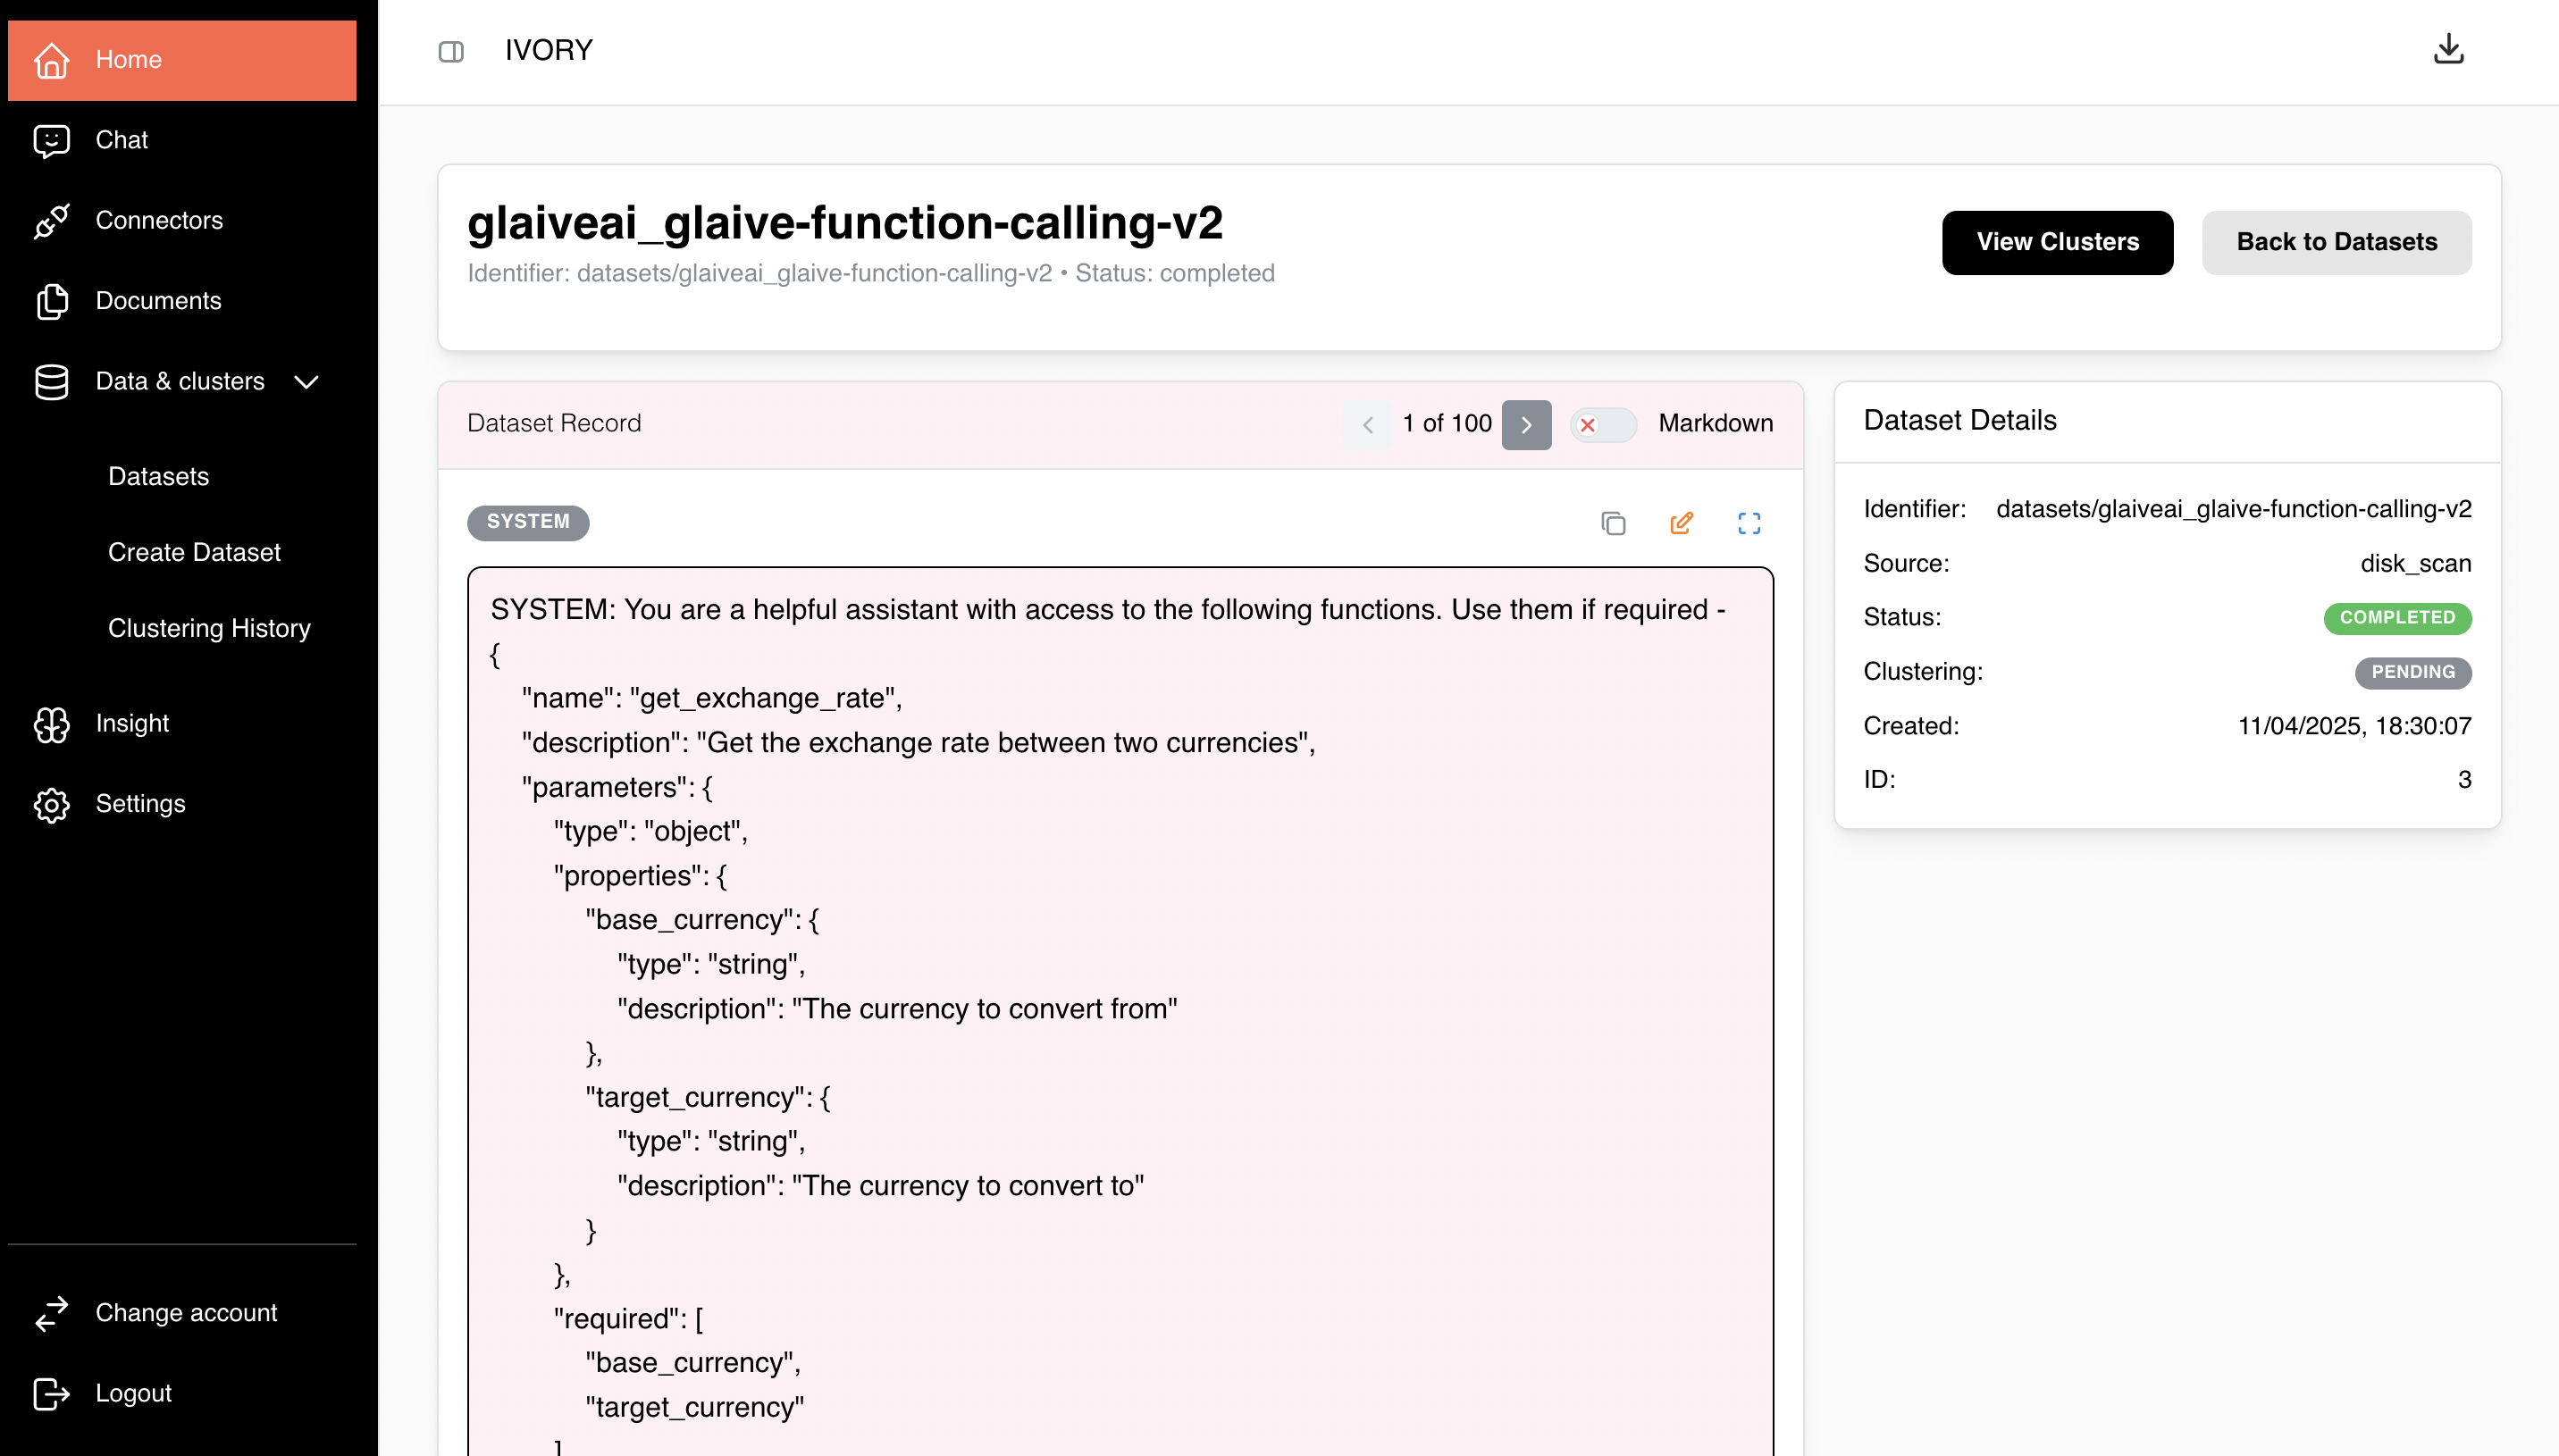Enable the Markdown toggle switch

(1602, 424)
